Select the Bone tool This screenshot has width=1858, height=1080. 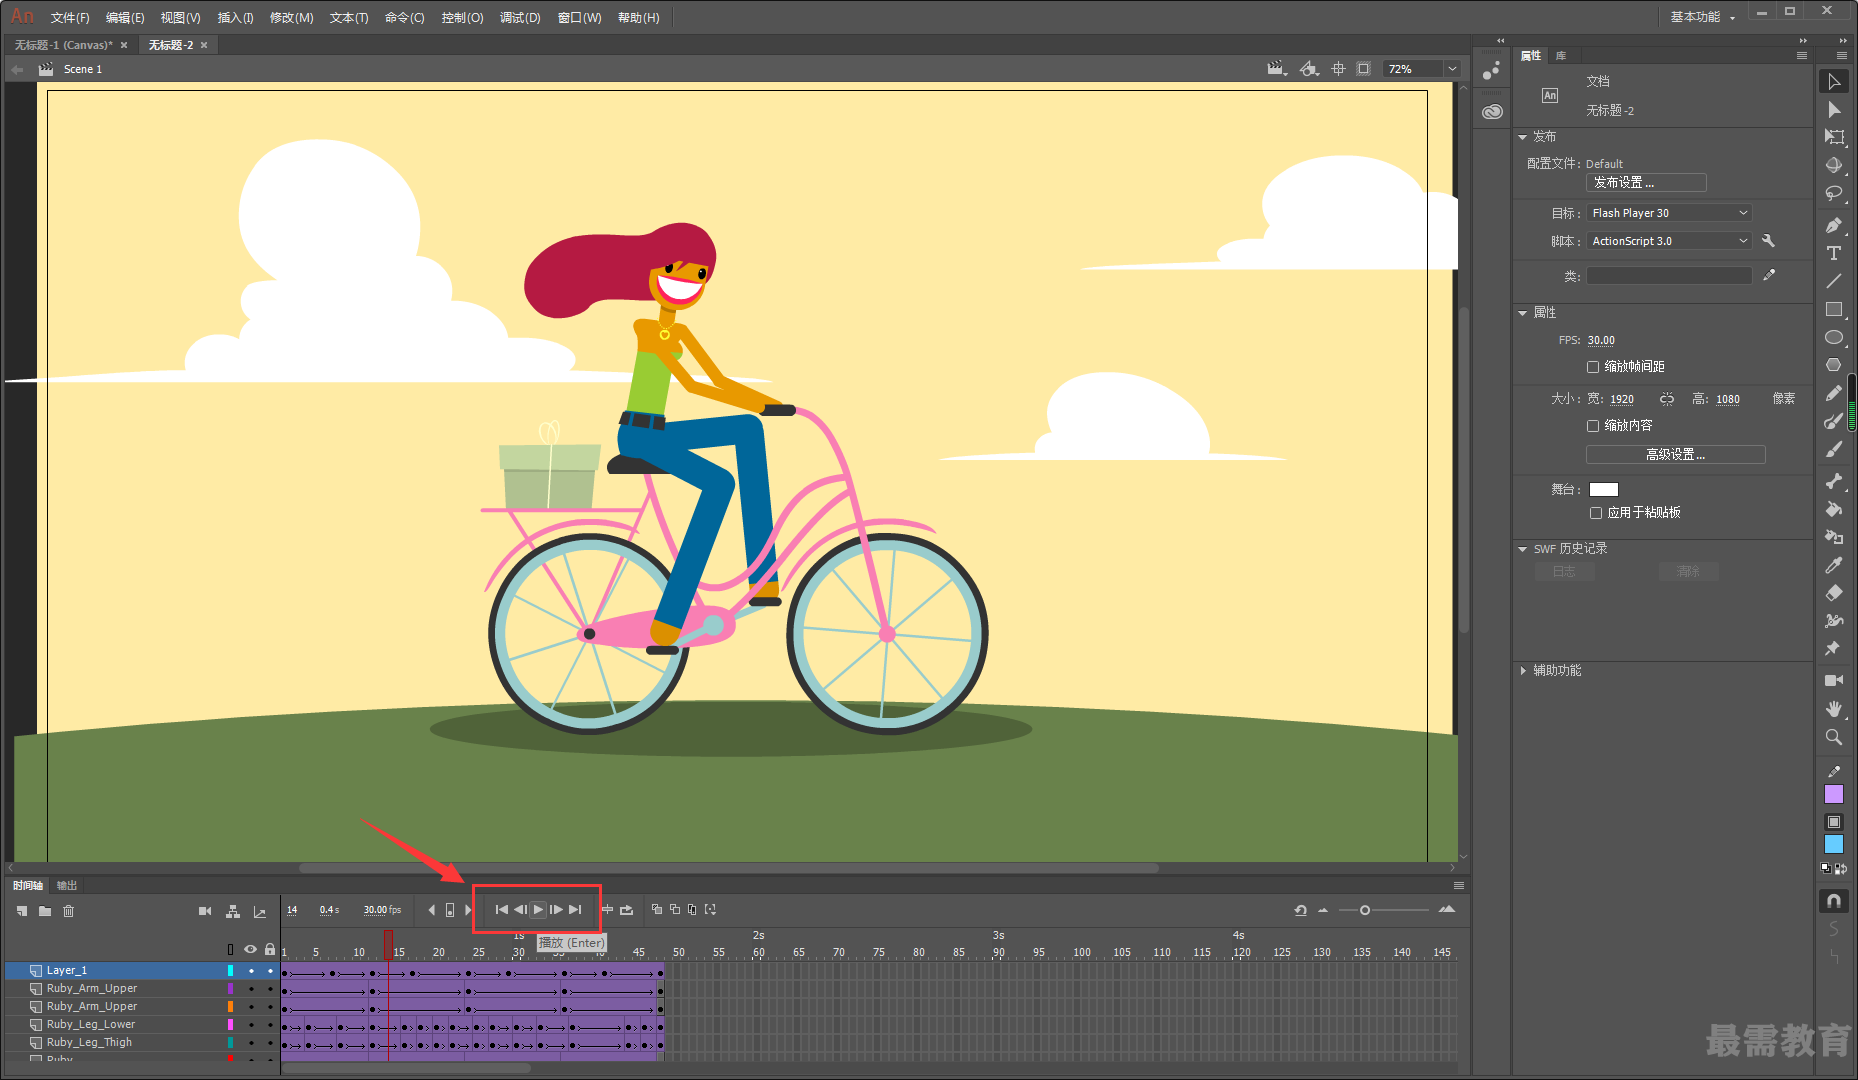point(1834,482)
